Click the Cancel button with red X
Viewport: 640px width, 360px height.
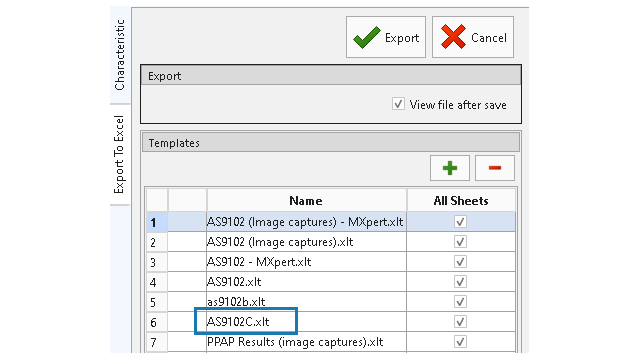(x=473, y=37)
